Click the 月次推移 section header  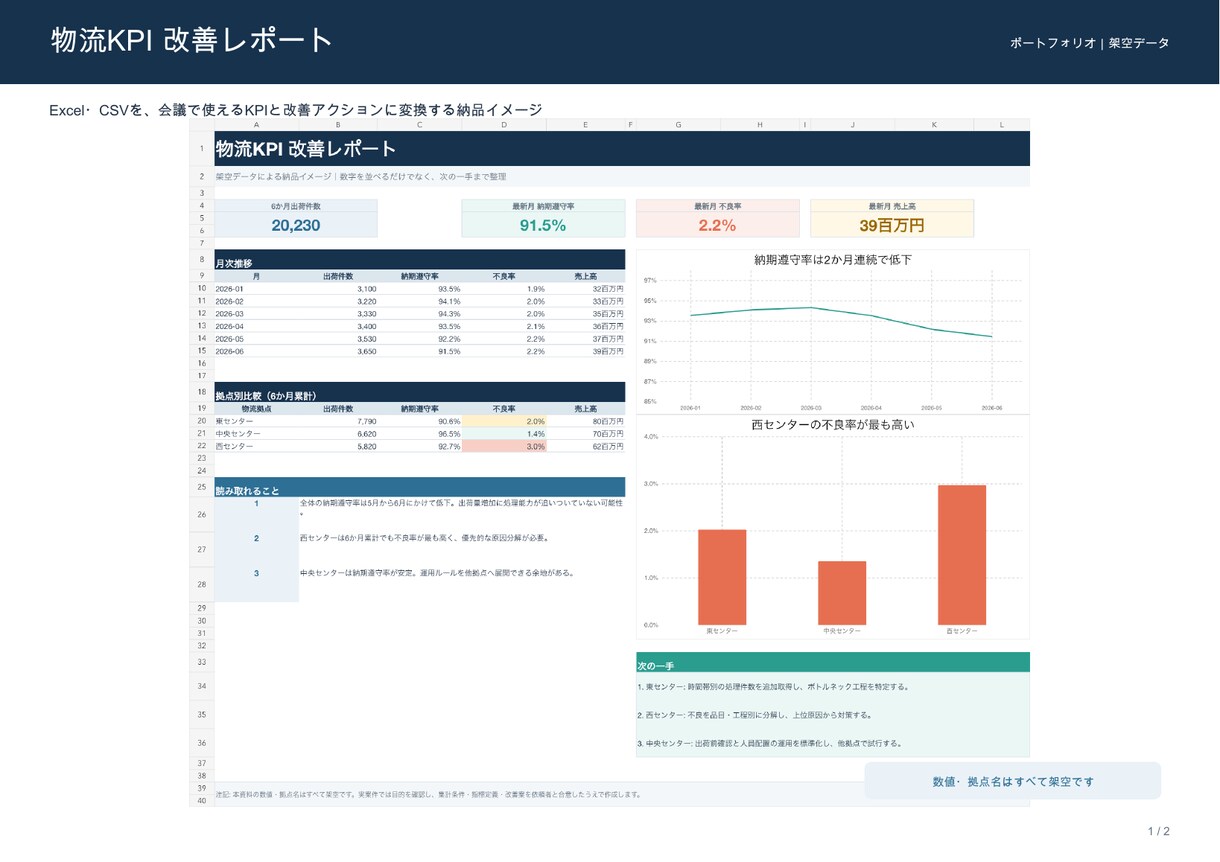(420, 262)
